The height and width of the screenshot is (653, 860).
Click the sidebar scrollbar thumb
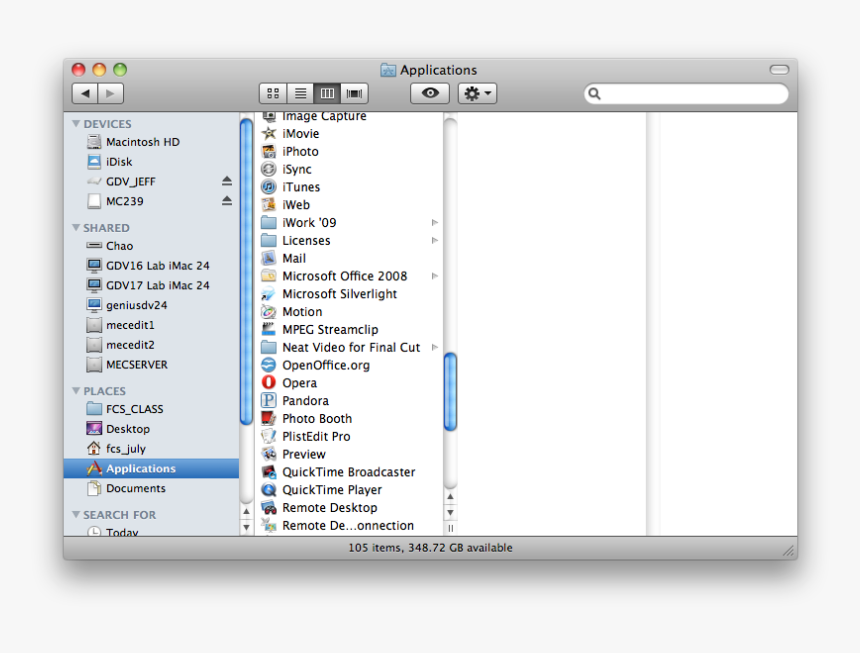click(x=246, y=272)
